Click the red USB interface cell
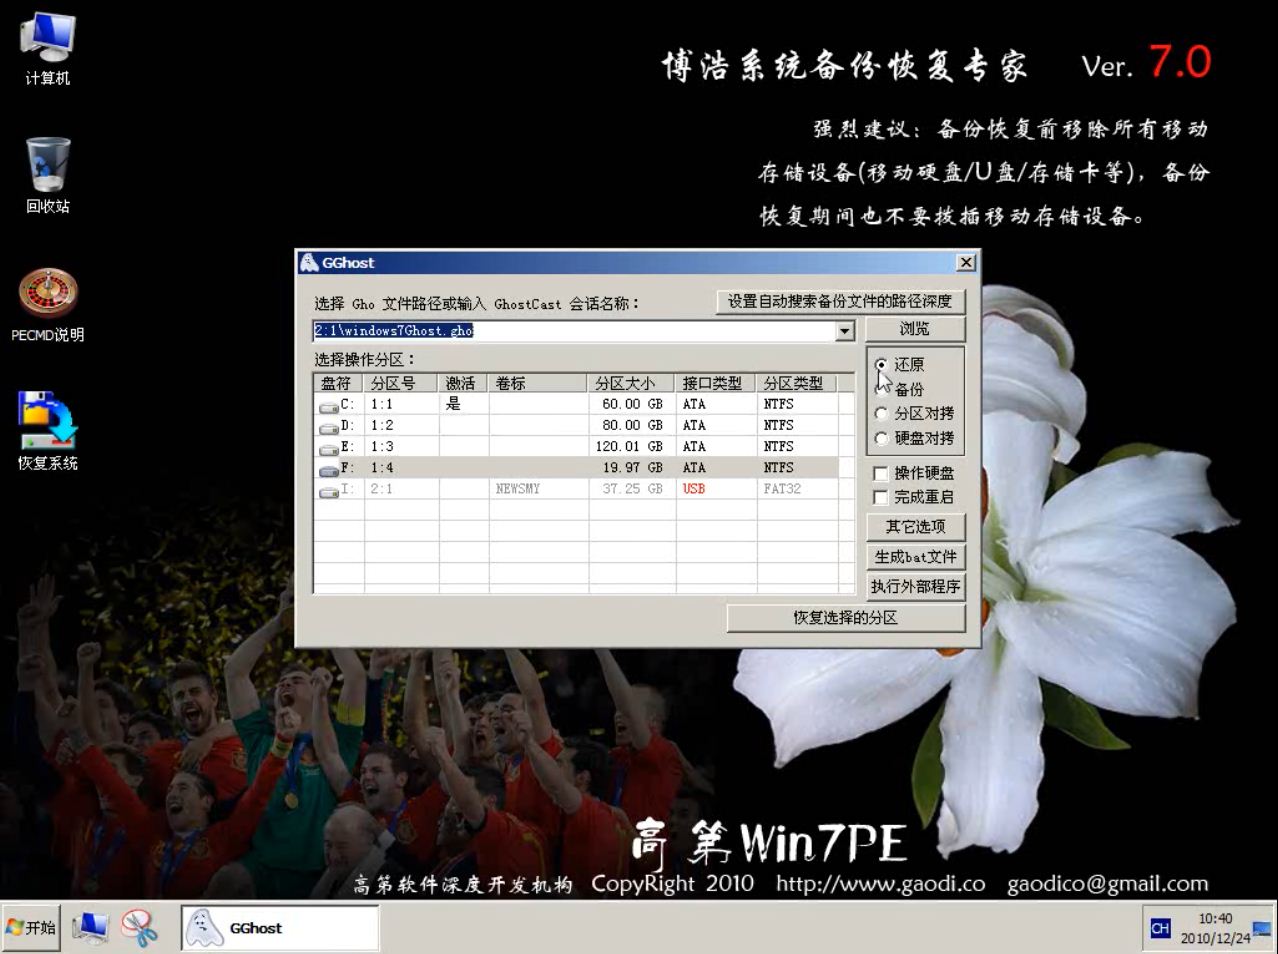This screenshot has height=954, width=1278. click(716, 489)
